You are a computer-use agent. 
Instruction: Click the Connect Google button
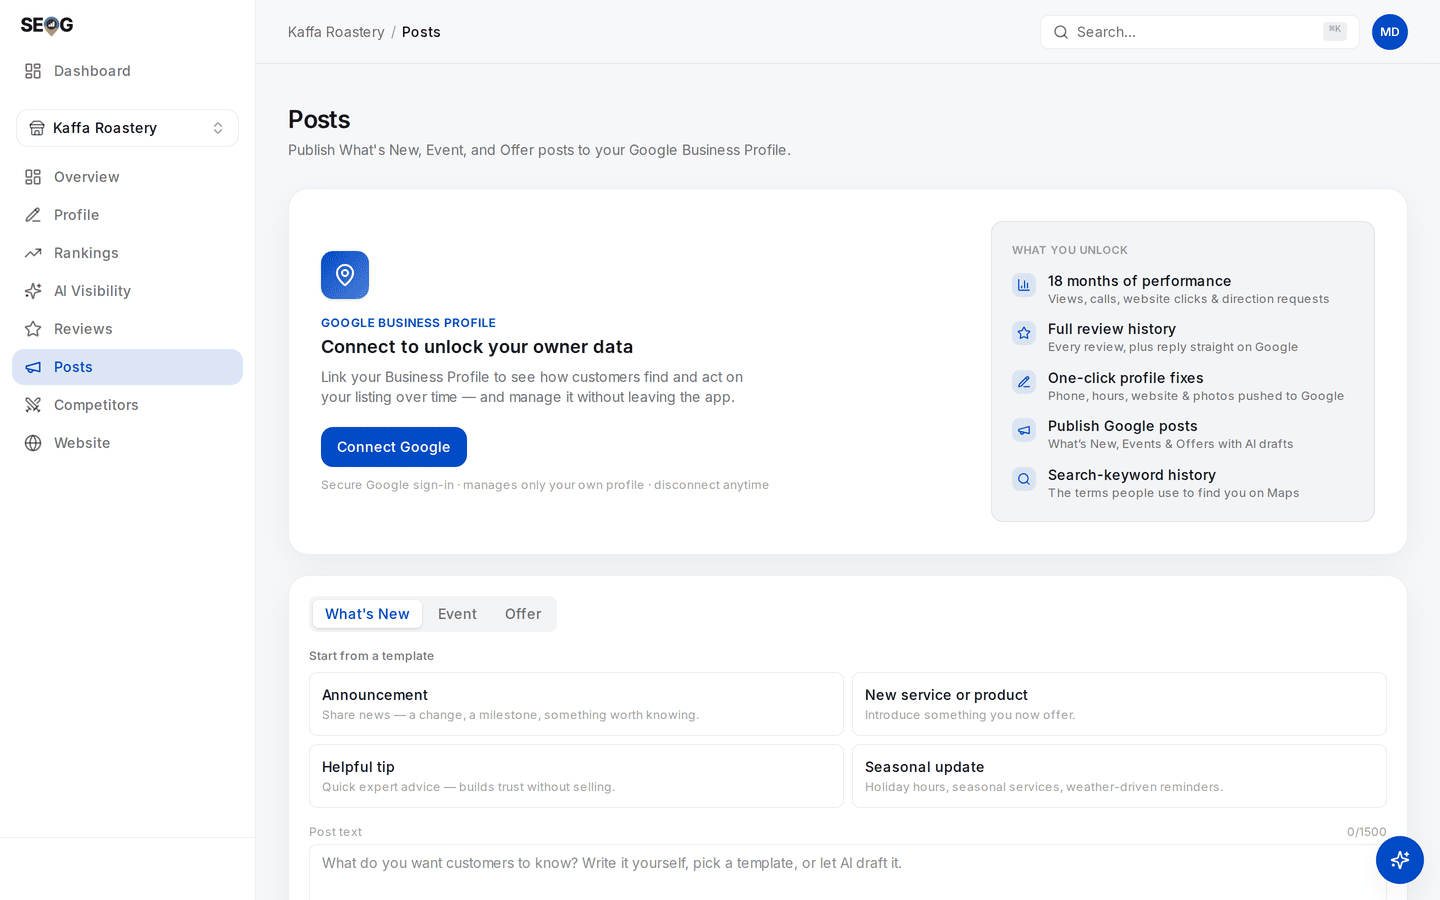[394, 447]
